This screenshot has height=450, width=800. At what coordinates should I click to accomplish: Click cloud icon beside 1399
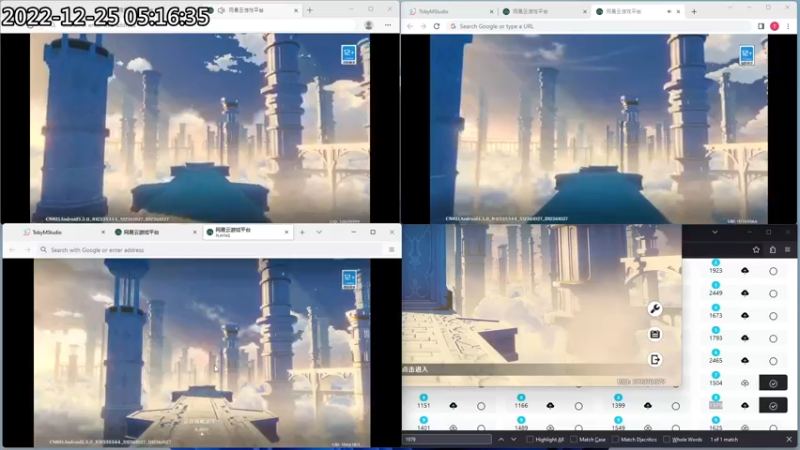pos(648,405)
